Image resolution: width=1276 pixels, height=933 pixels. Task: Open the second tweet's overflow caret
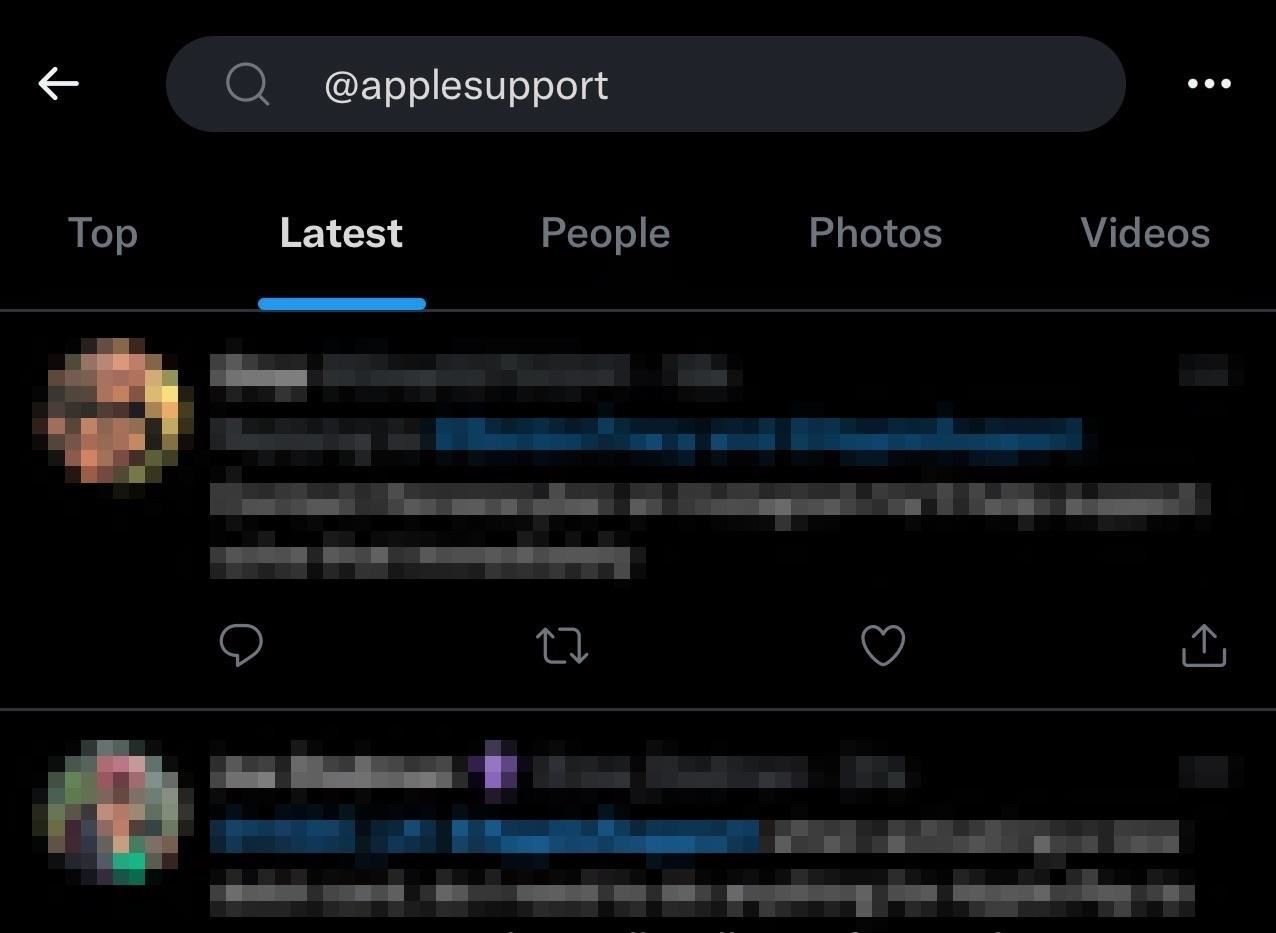(x=1210, y=771)
